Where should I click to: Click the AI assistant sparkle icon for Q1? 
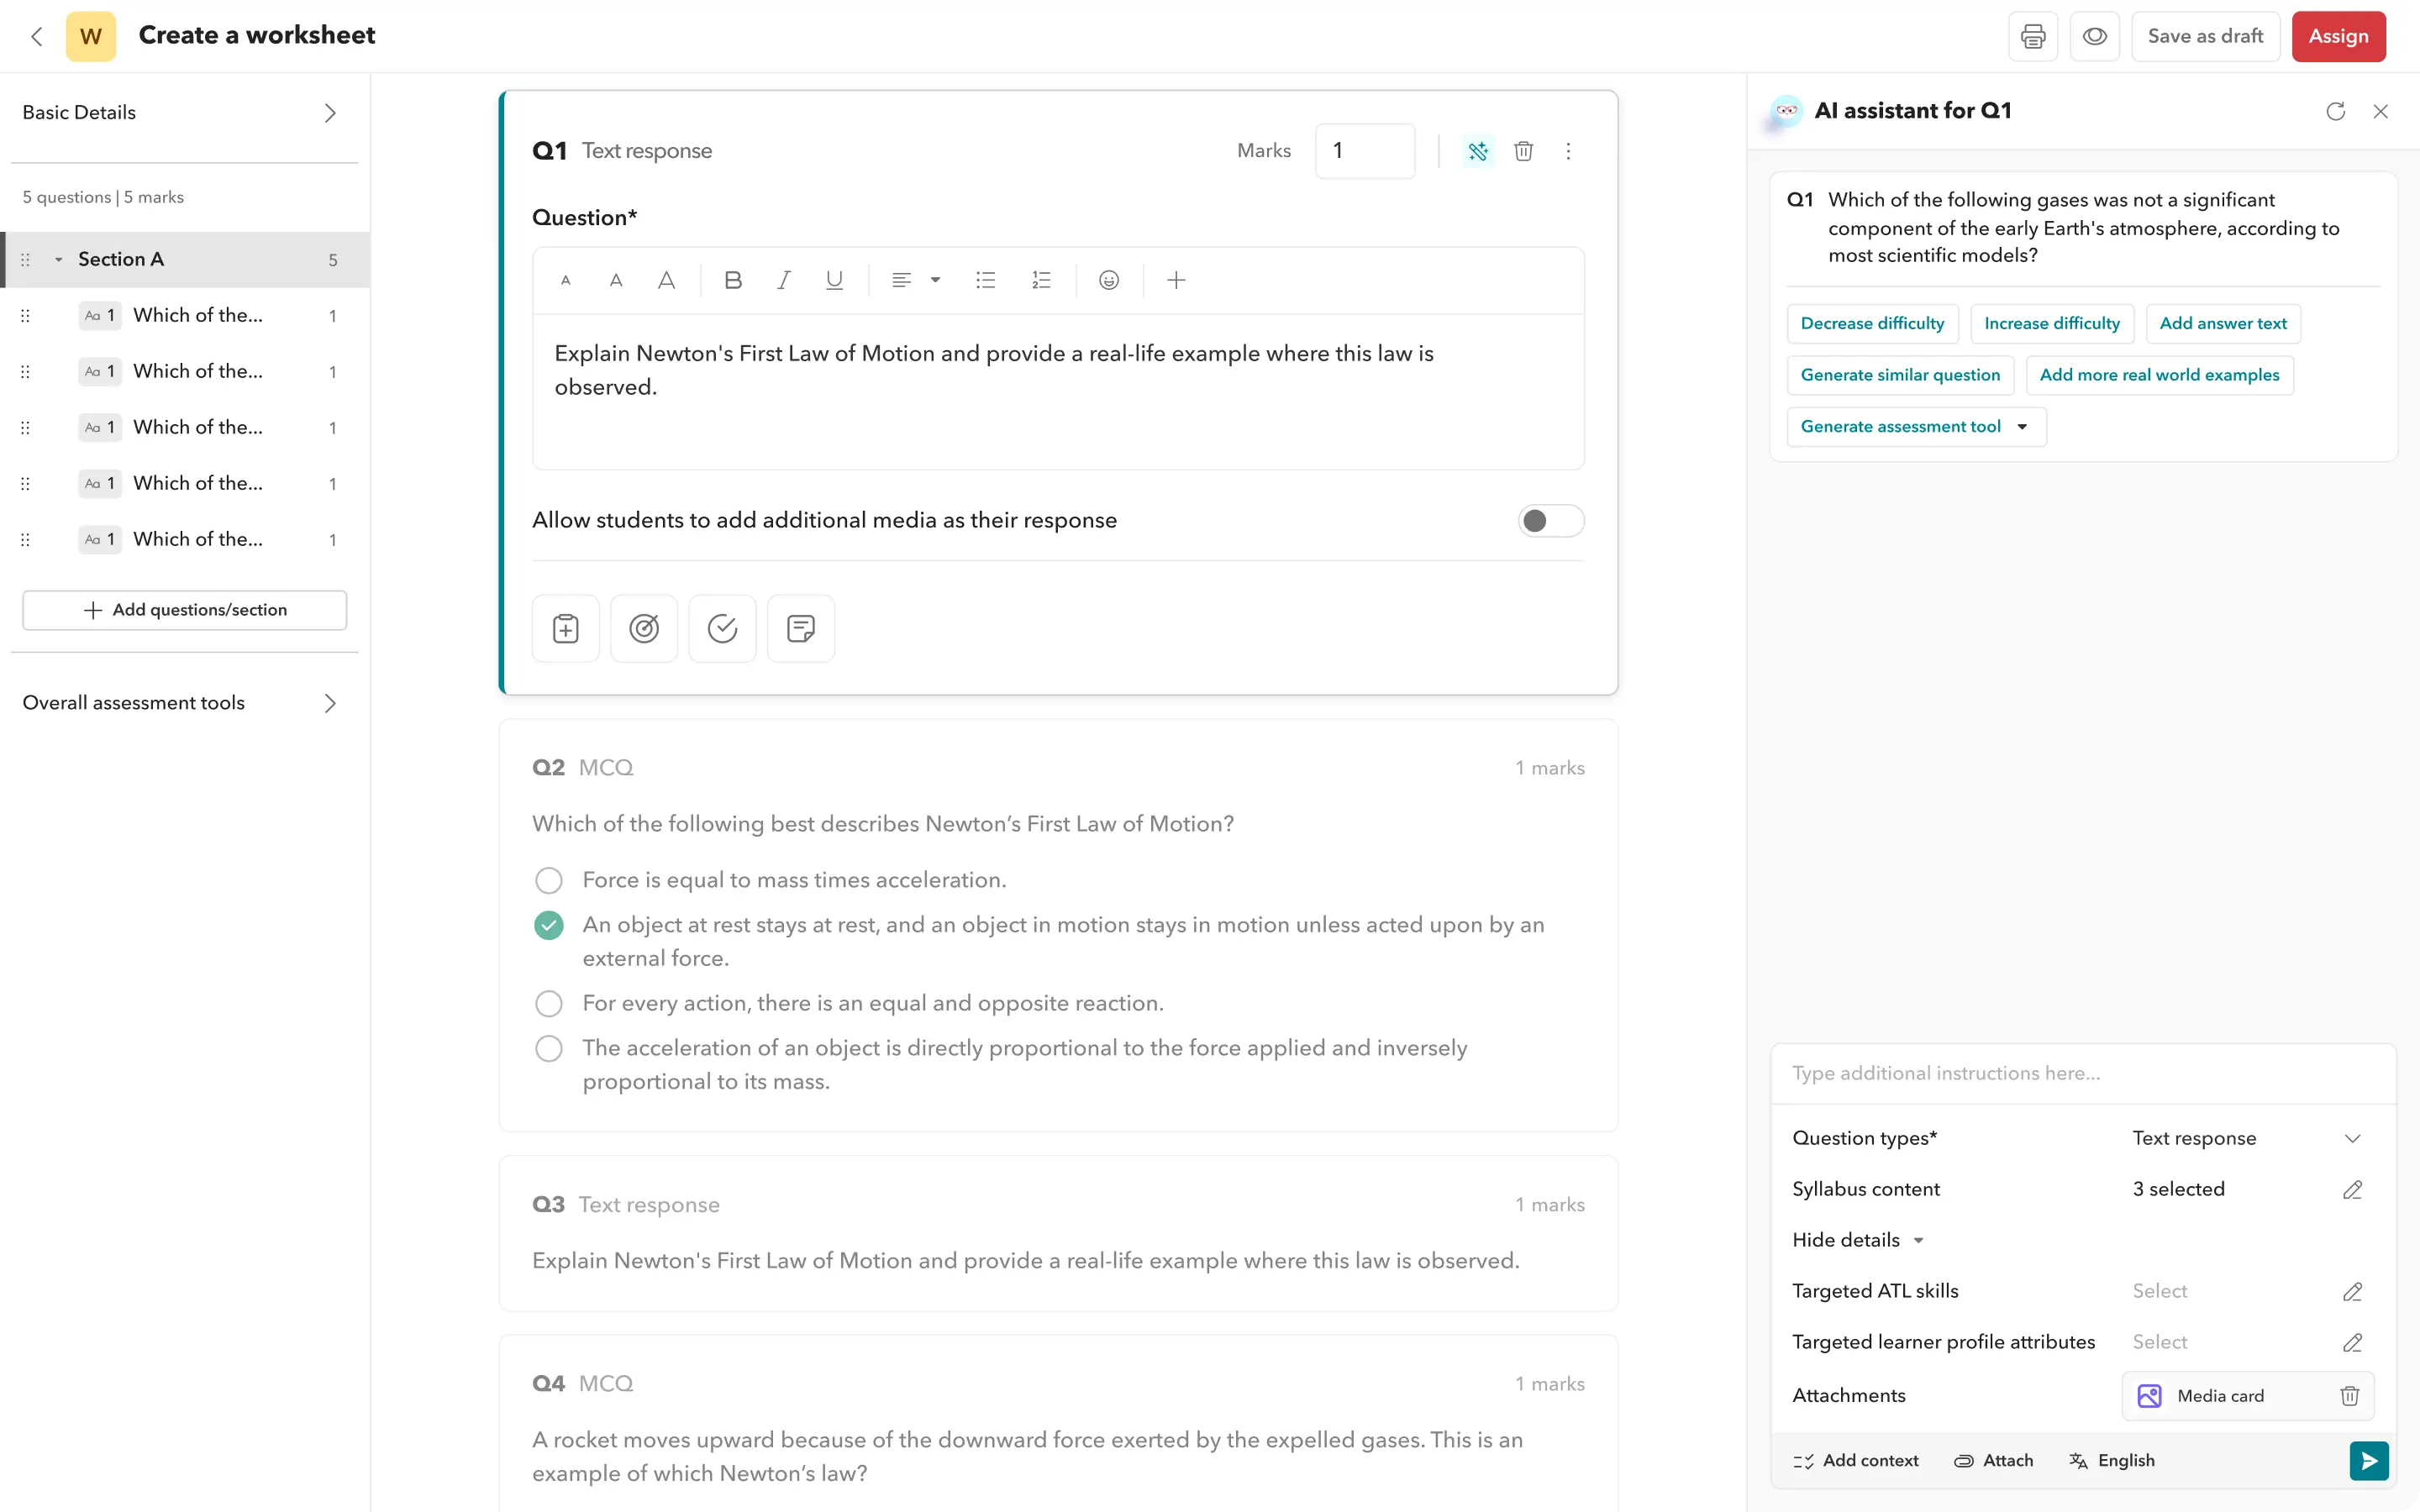pos(1478,151)
